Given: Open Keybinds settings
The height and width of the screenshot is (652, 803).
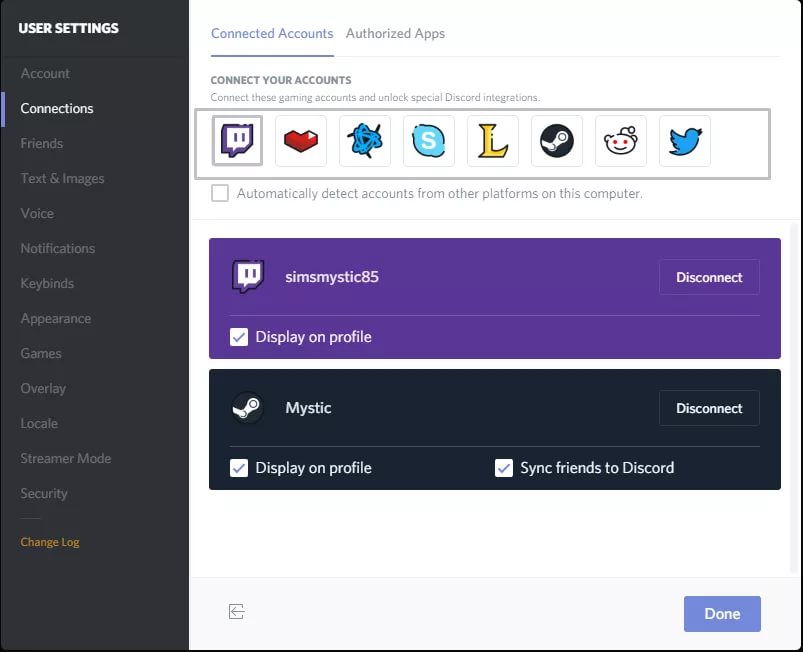Looking at the screenshot, I should [x=47, y=283].
